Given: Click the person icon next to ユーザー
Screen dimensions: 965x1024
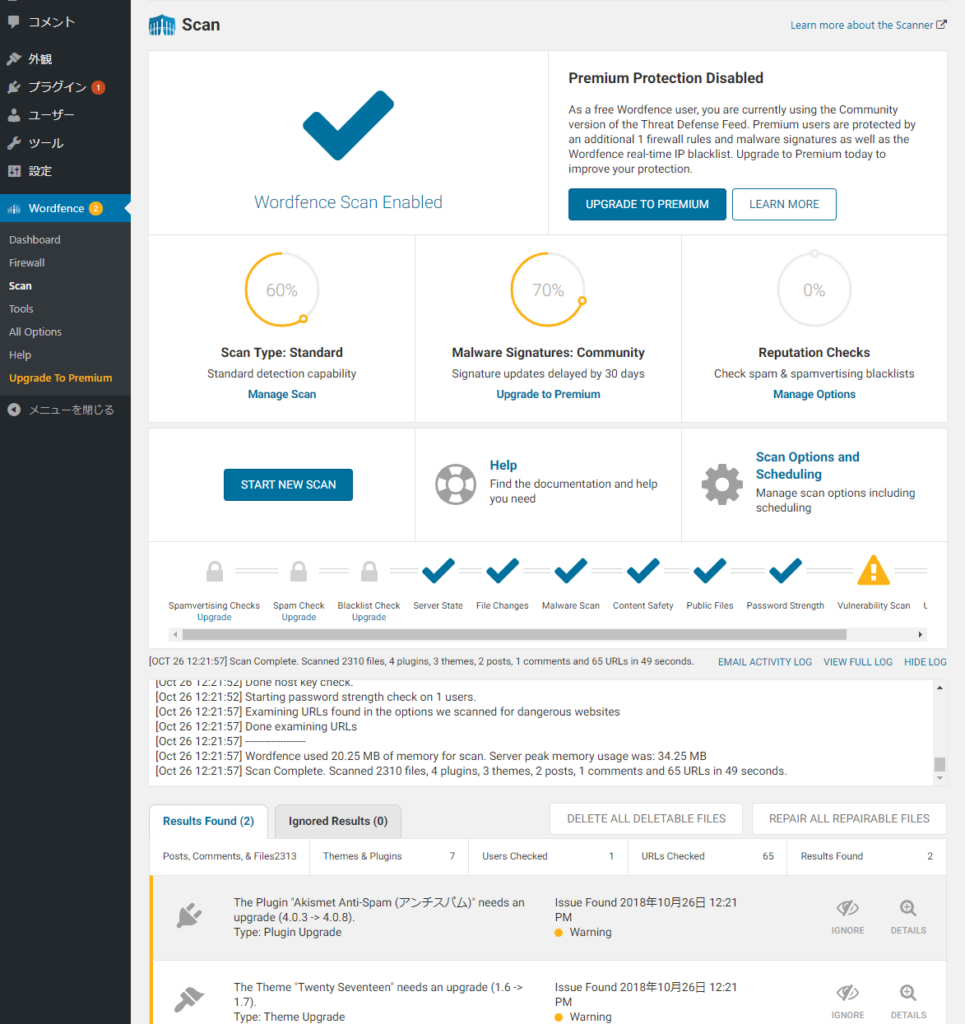Looking at the screenshot, I should [14, 115].
